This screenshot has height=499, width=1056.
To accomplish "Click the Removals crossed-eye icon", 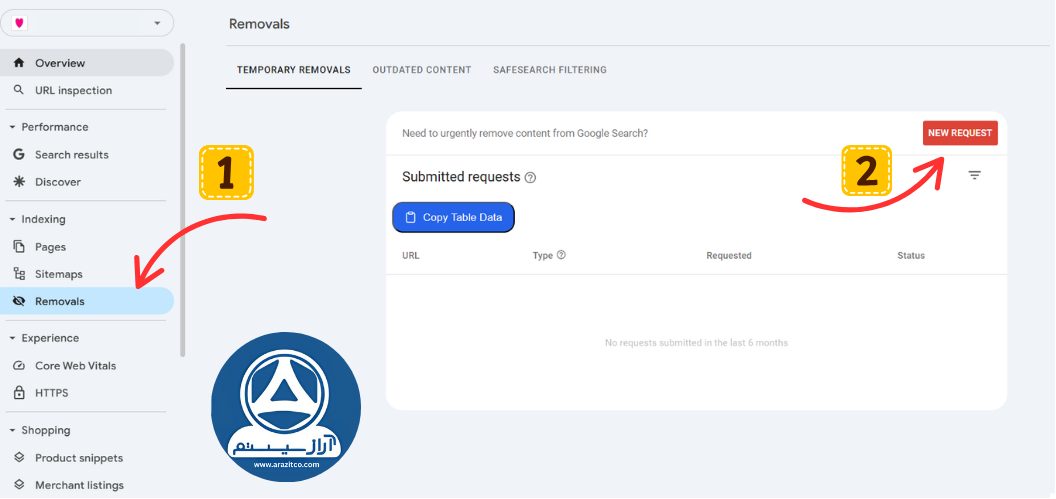I will pos(18,301).
